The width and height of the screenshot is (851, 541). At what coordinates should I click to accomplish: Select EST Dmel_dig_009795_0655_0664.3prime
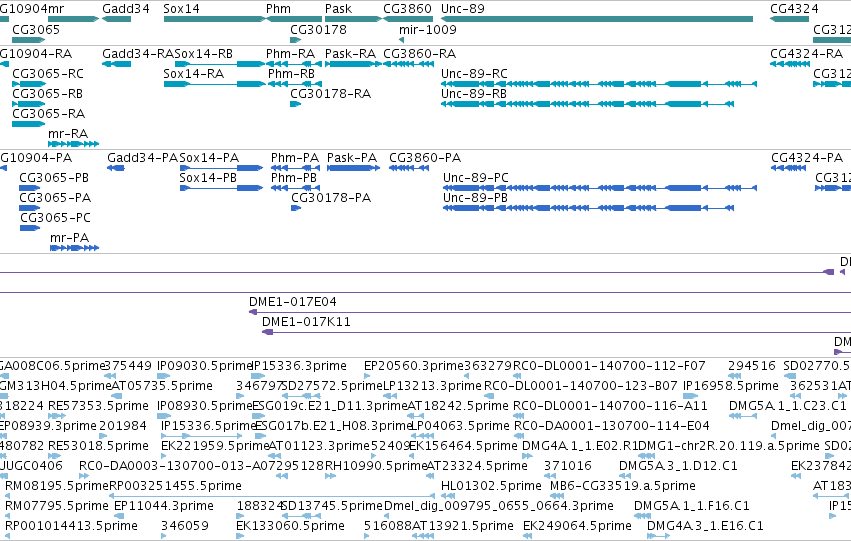[499, 506]
